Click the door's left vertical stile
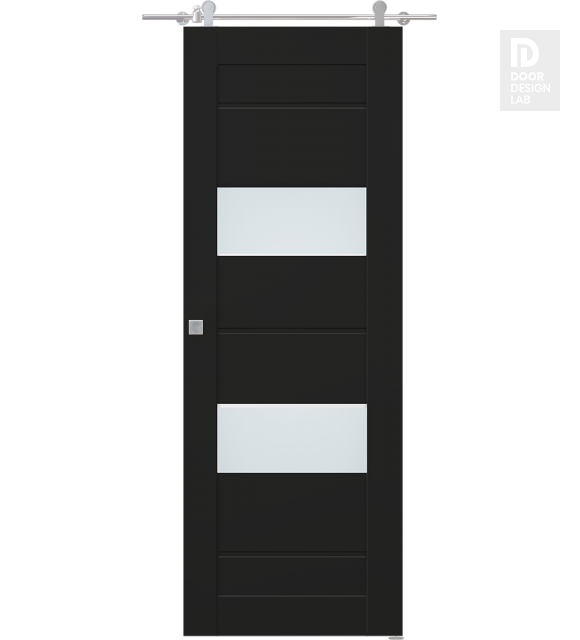 pos(200,331)
